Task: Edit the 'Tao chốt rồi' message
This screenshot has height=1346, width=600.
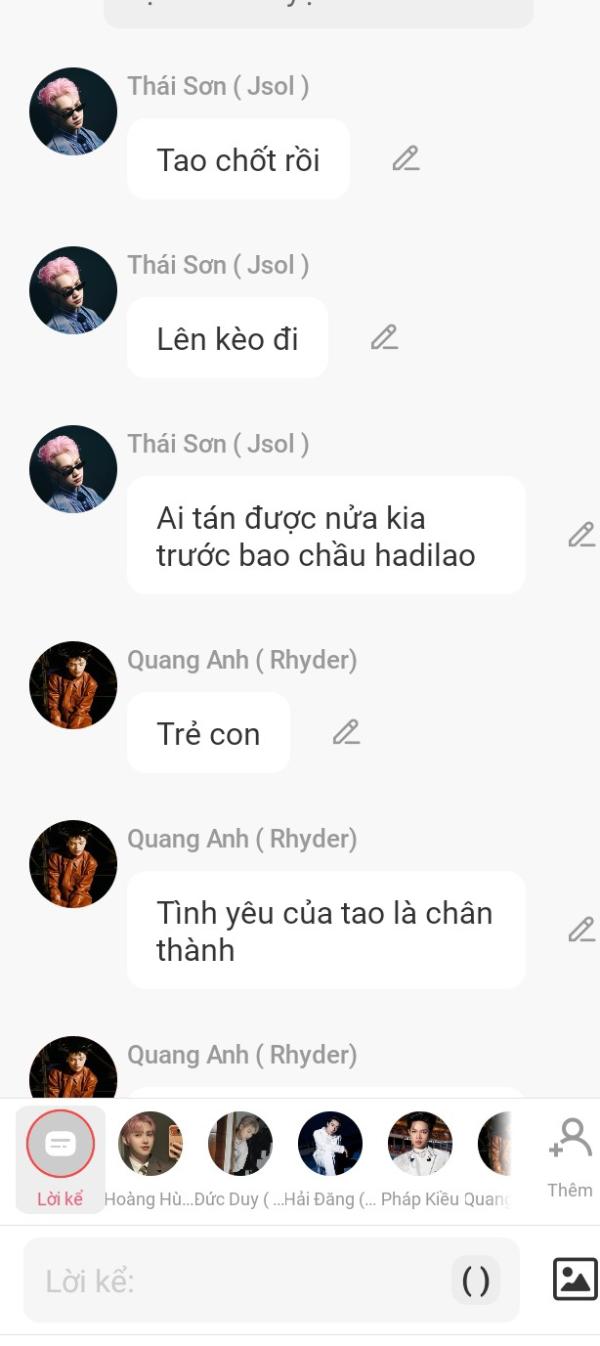Action: coord(405,159)
